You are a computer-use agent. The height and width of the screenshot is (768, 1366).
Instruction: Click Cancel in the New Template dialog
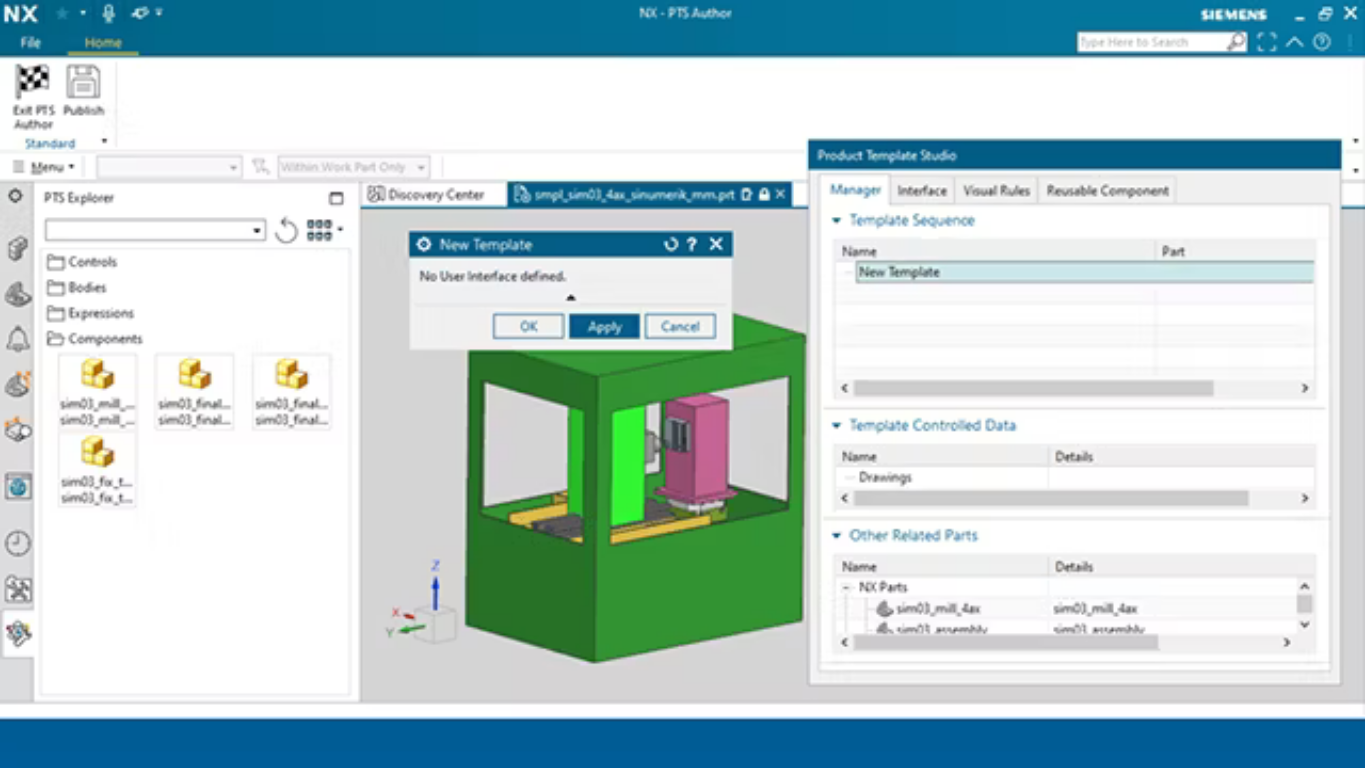click(x=680, y=327)
